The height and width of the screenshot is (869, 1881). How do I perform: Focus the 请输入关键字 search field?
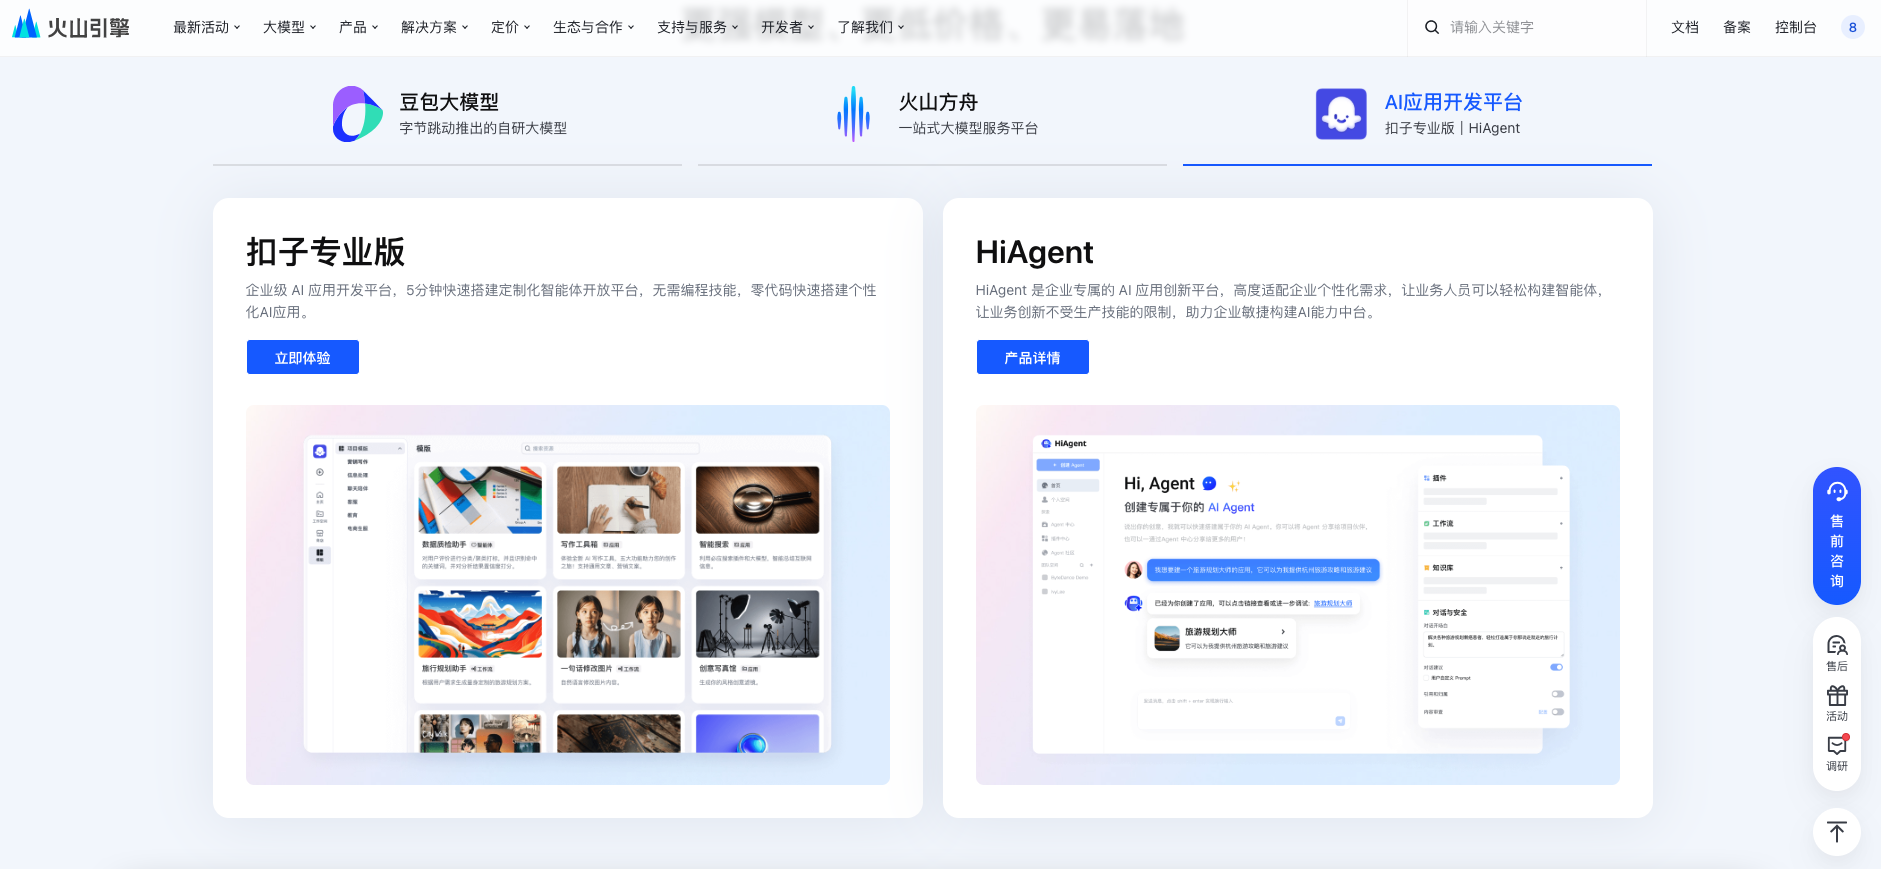pos(1540,27)
